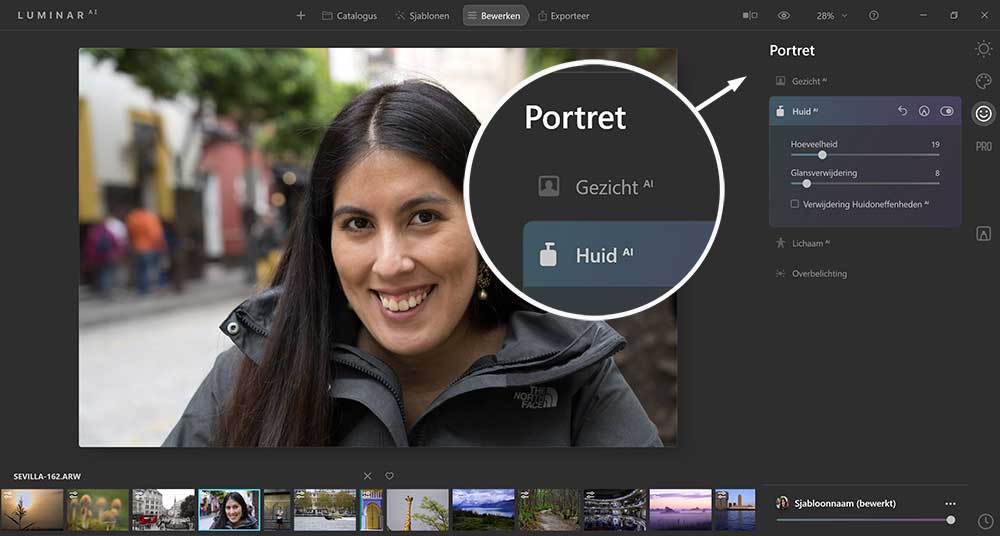Select the Bewerken tab
This screenshot has width=1000, height=536.
coord(495,15)
